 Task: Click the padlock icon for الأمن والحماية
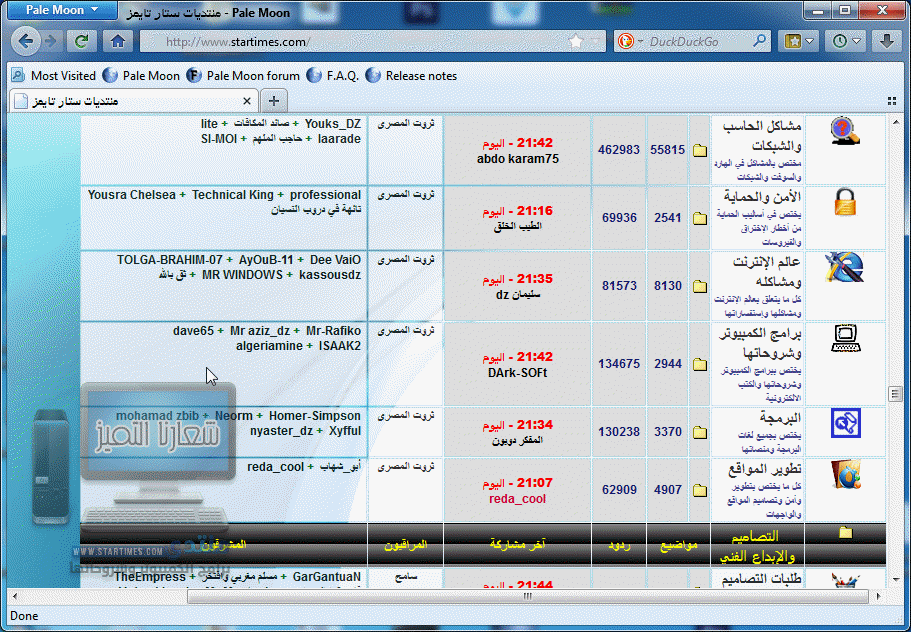point(845,202)
